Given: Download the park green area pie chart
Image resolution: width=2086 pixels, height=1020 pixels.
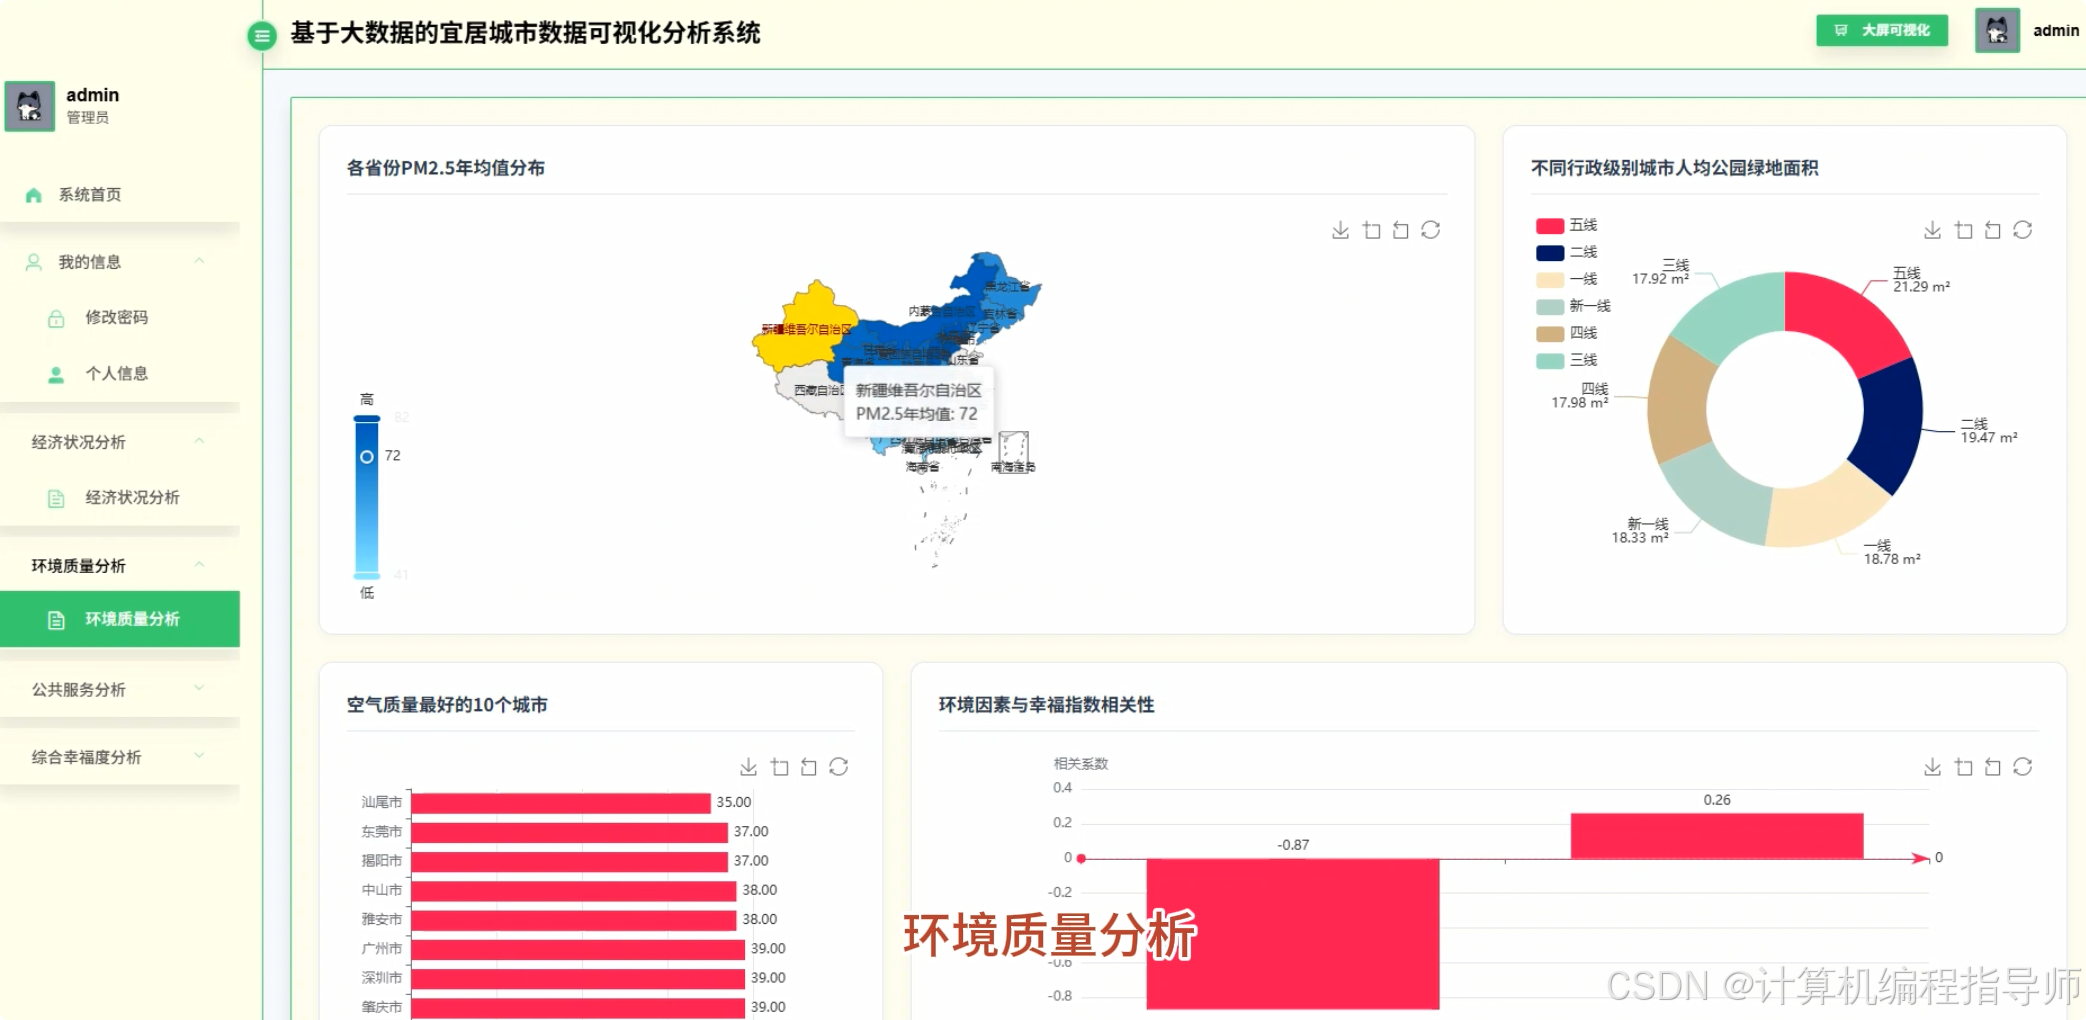Looking at the screenshot, I should click(1932, 230).
